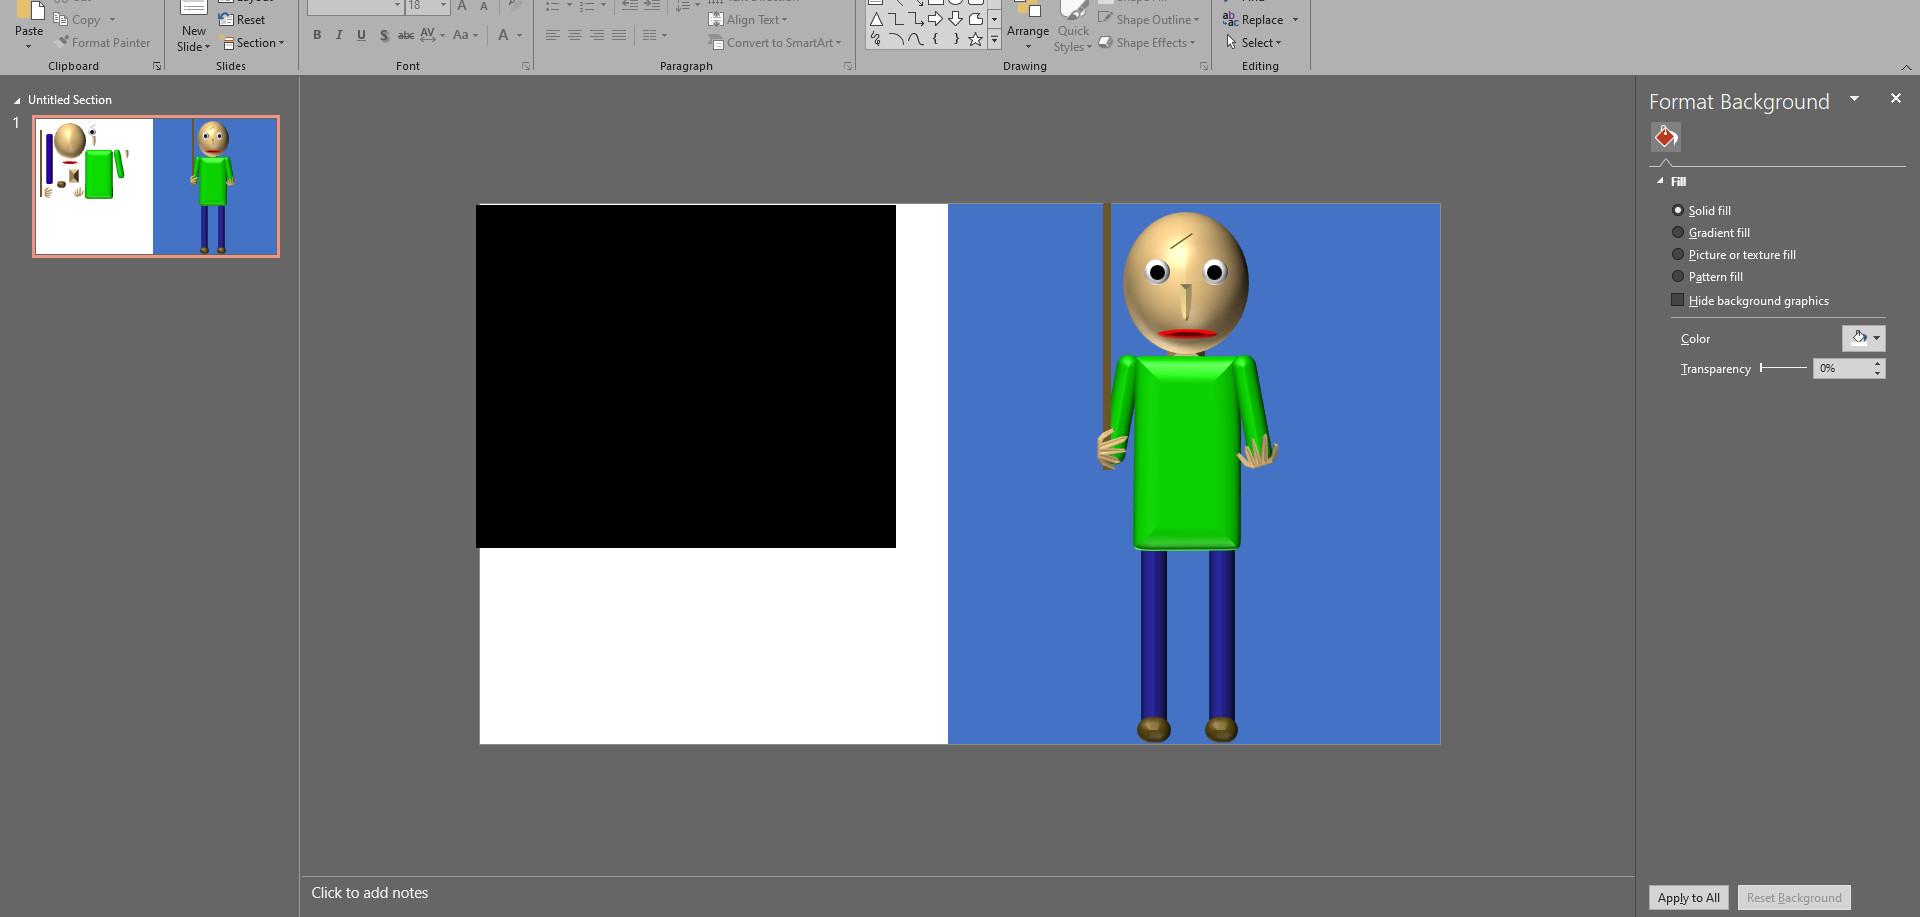Select the arc shape

pos(896,39)
